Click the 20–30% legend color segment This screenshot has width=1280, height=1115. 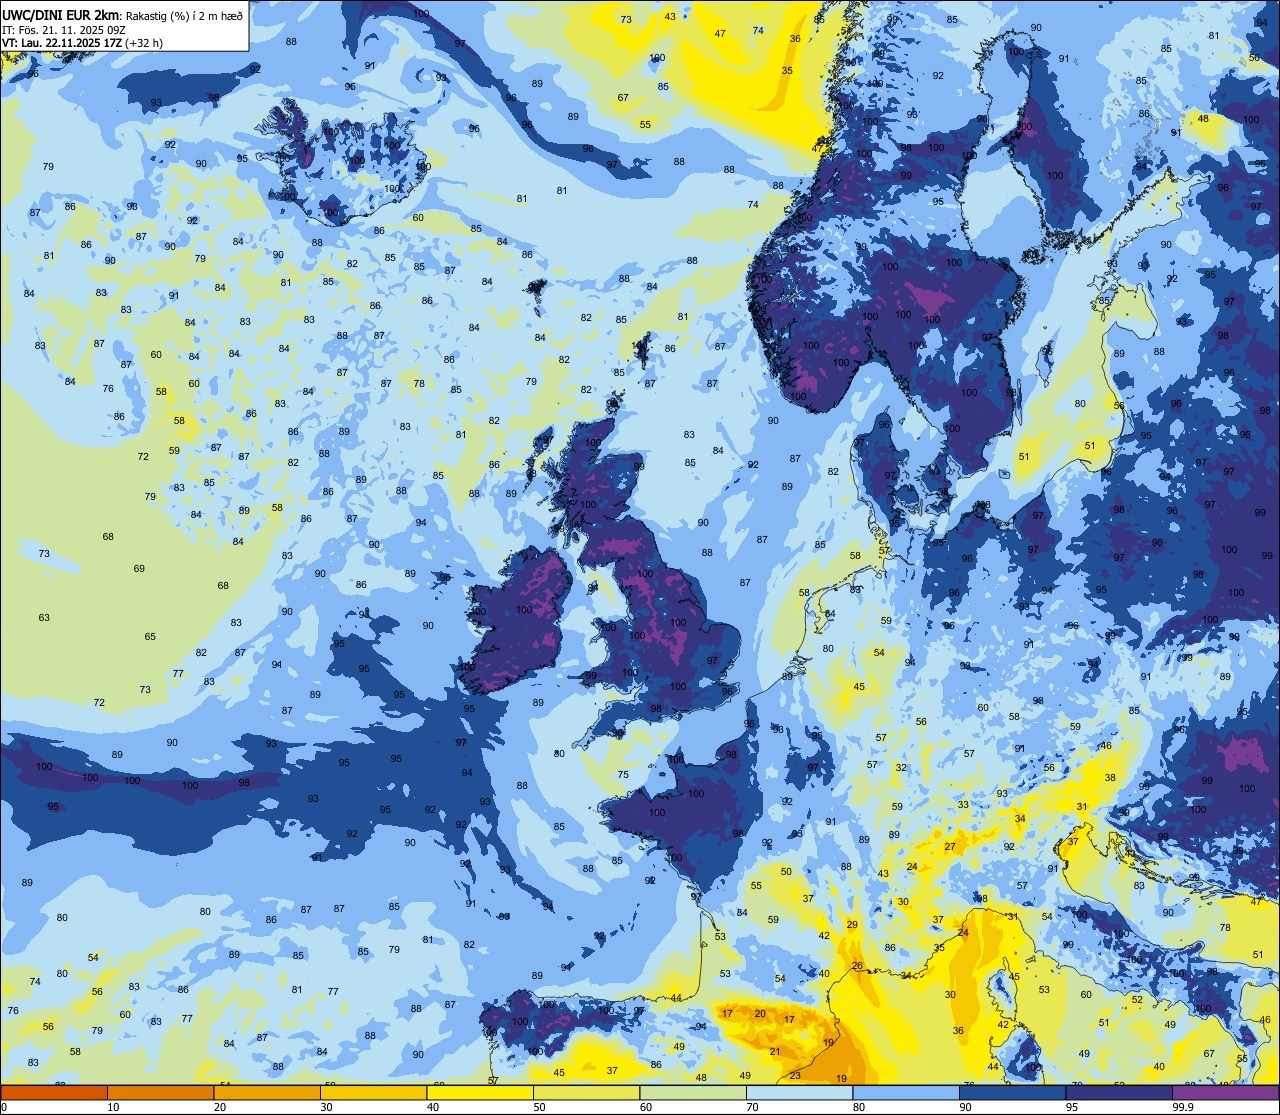coord(267,1093)
